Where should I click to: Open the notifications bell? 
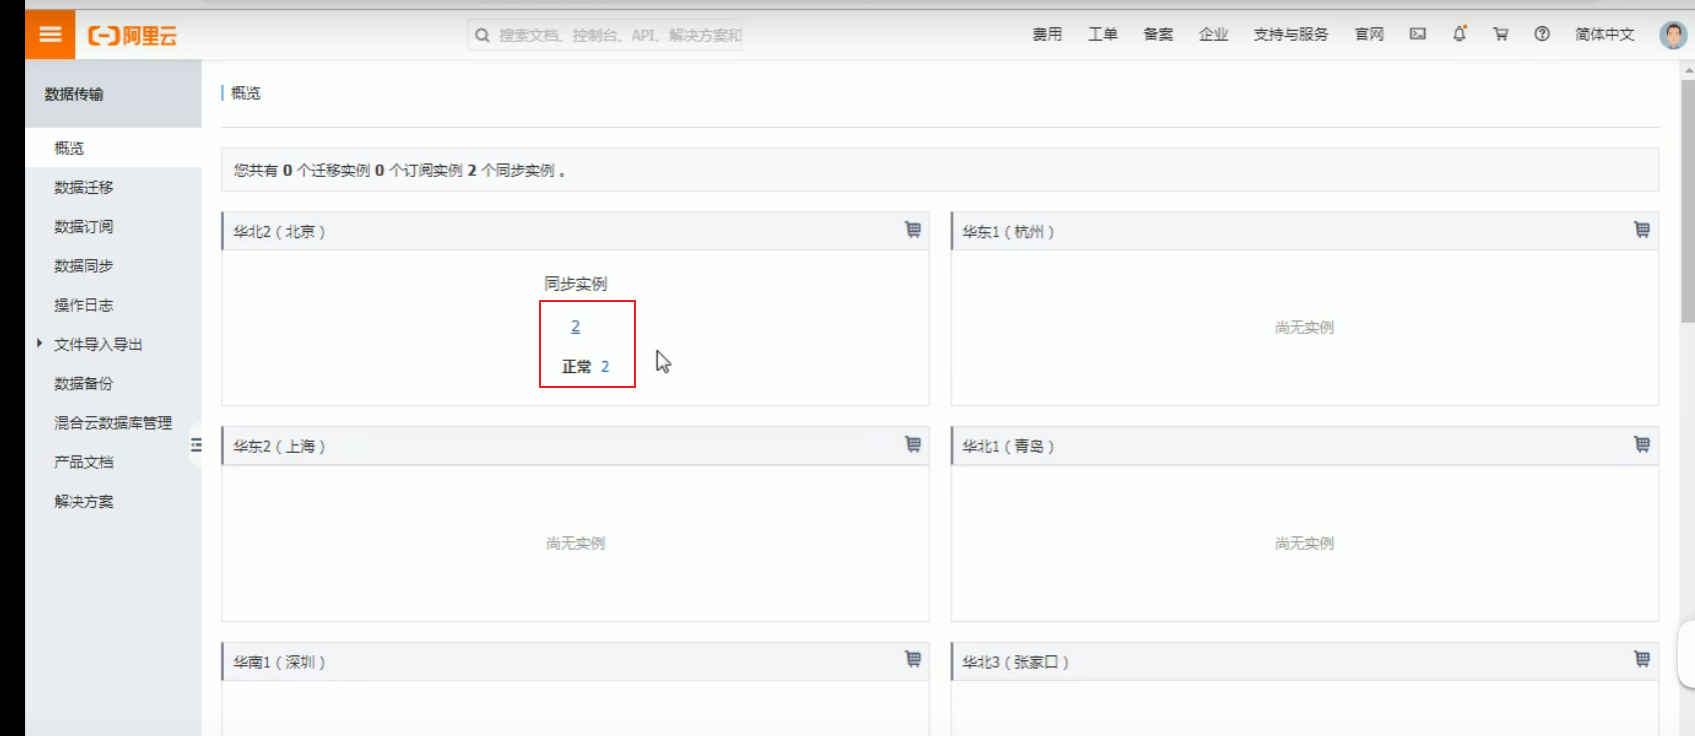click(x=1460, y=34)
